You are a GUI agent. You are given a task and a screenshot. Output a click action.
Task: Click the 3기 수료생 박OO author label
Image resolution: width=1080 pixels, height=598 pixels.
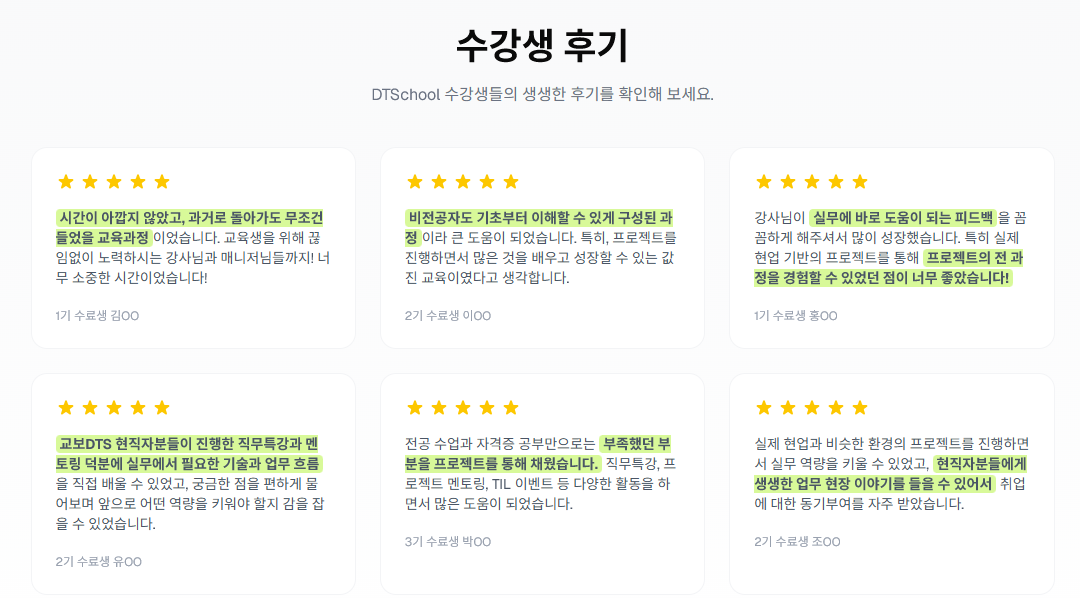point(448,542)
